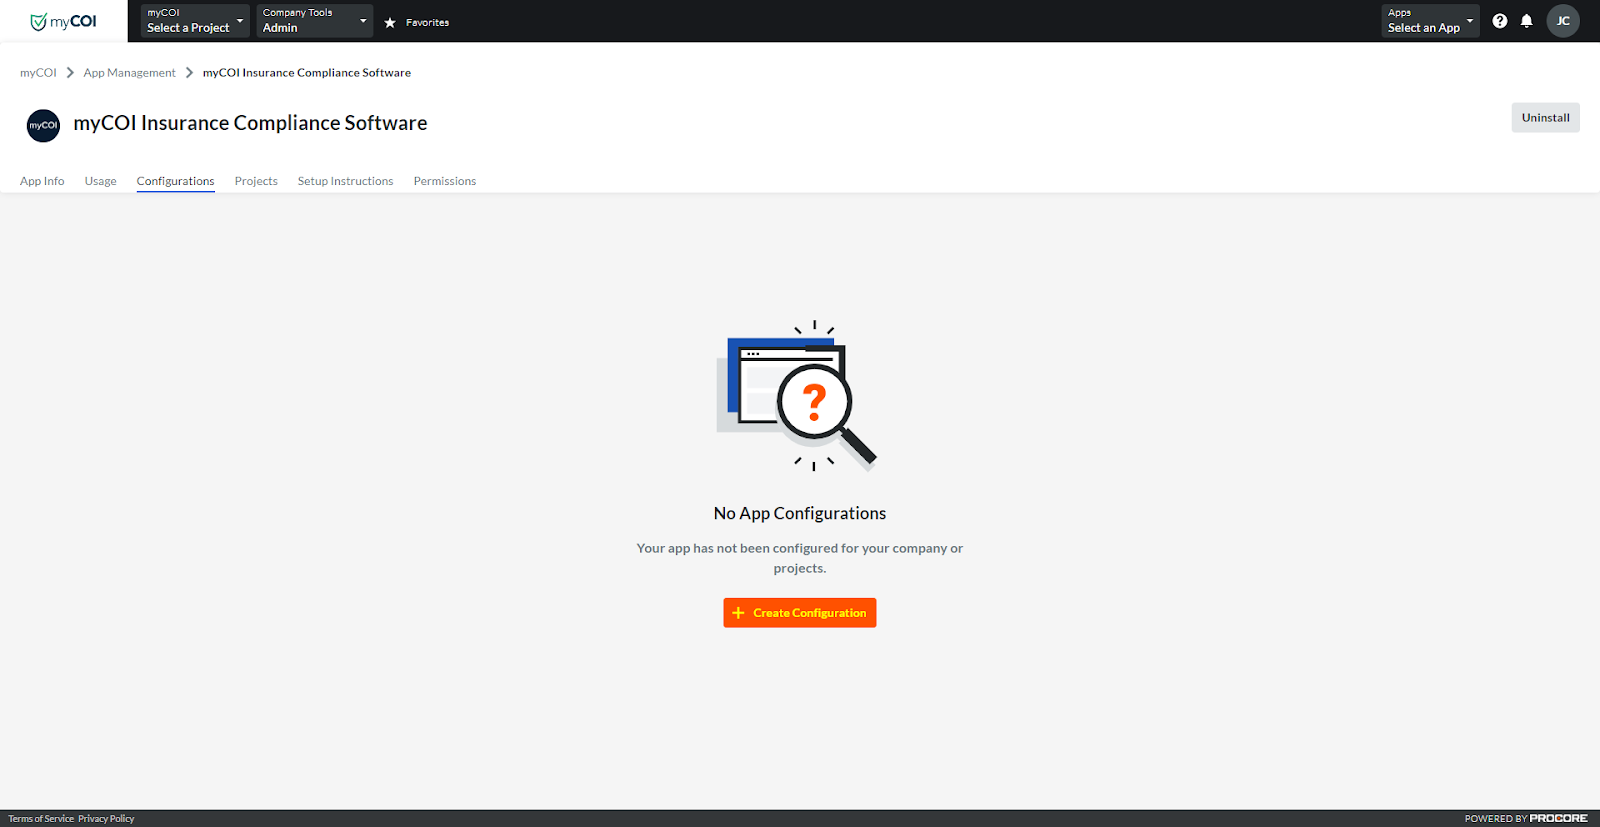Select the Configurations tab
Image resolution: width=1600 pixels, height=827 pixels.
(x=175, y=181)
